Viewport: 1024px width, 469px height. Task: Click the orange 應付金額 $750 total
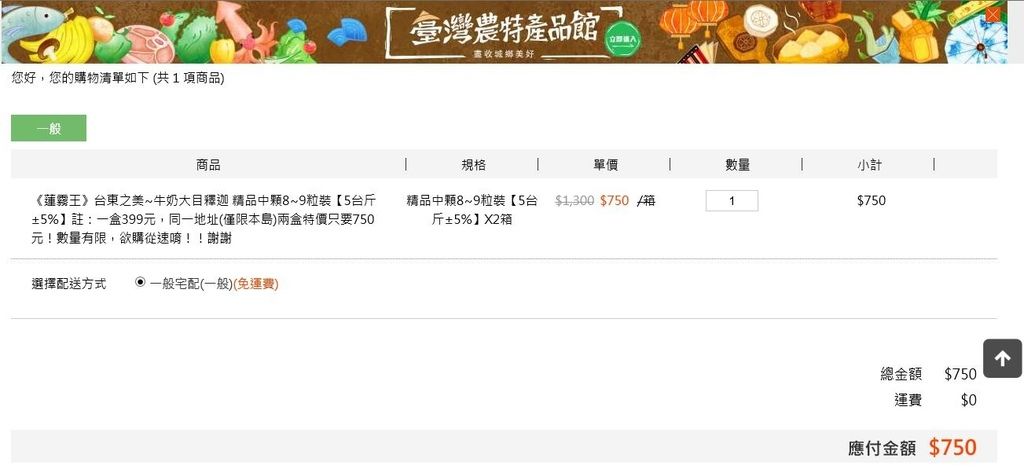[953, 447]
